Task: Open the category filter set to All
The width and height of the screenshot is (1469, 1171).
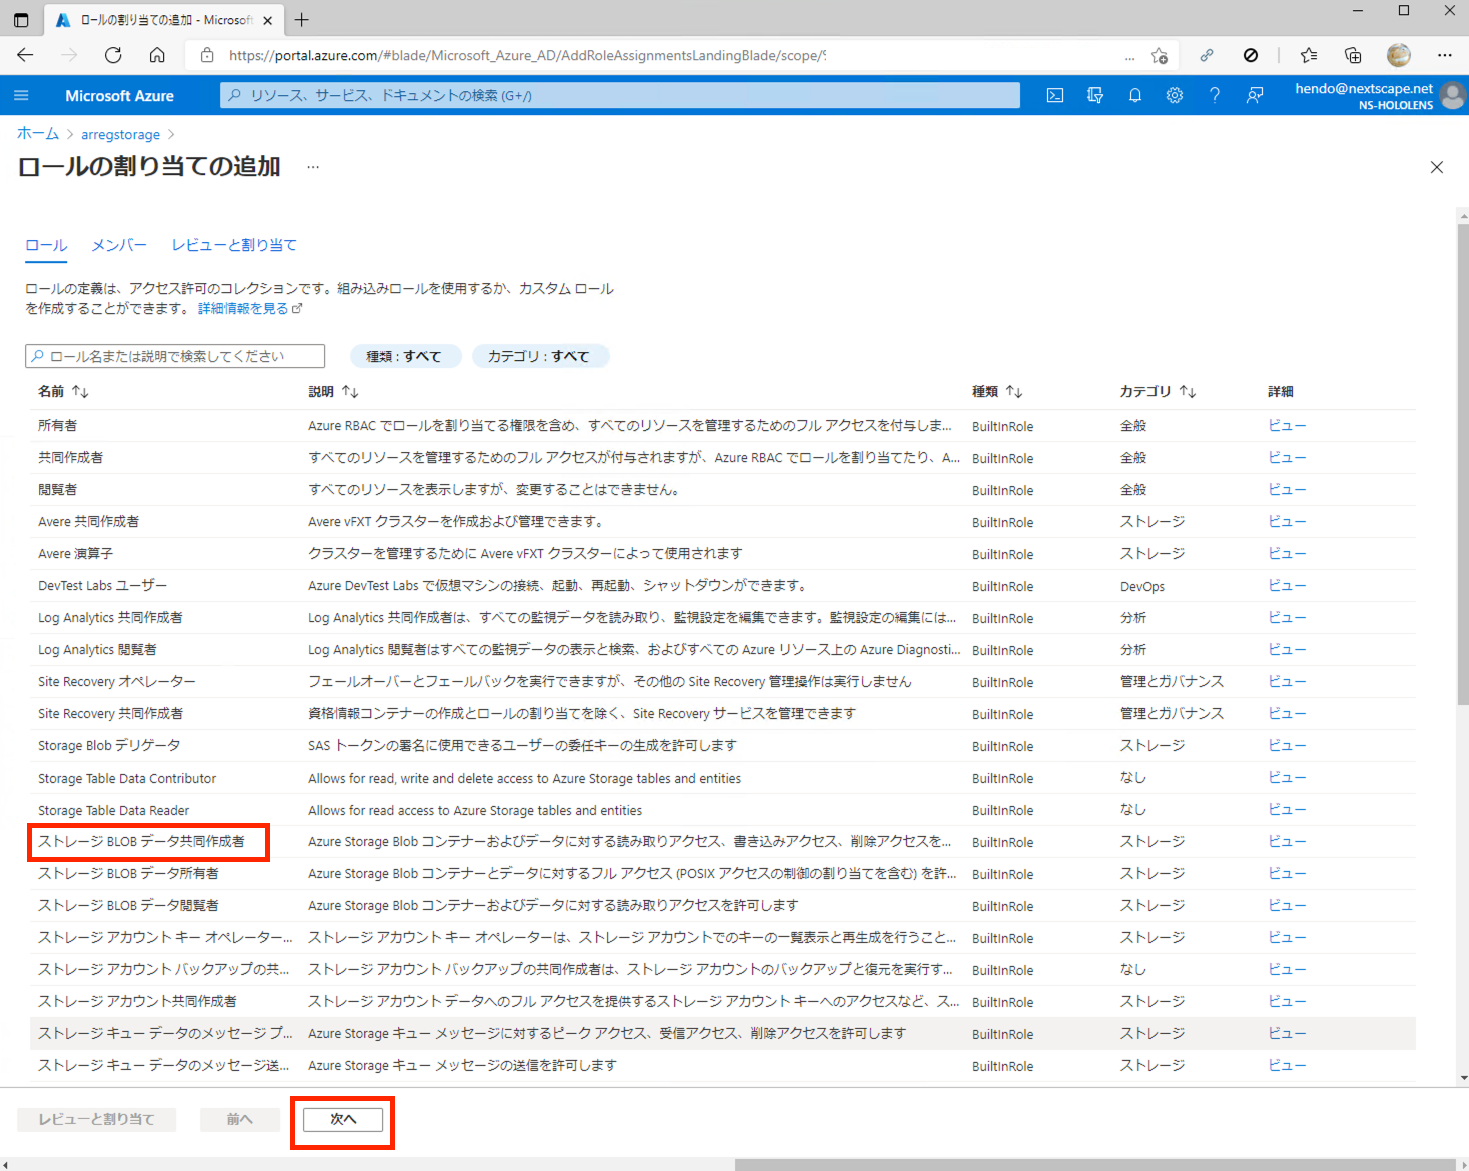Action: 539,356
